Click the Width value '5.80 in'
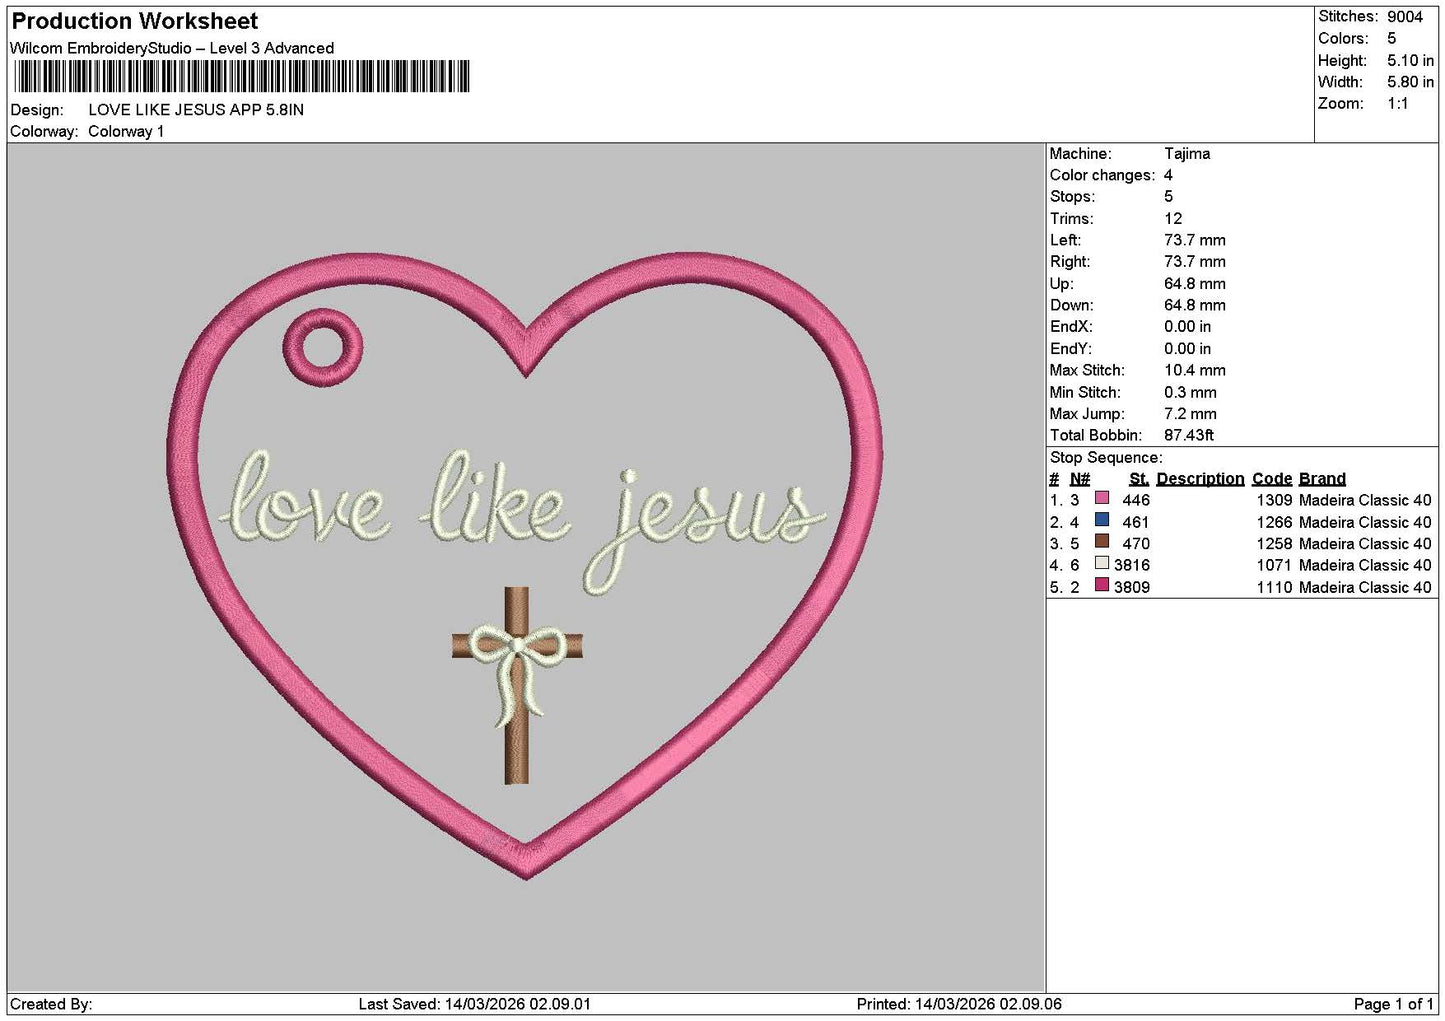Viewport: 1445px width, 1021px height. point(1410,82)
